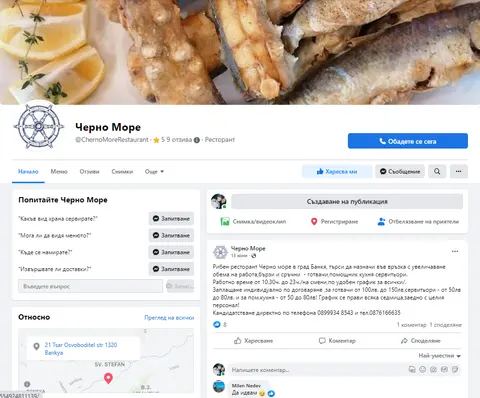Click Снимка/видеоклип option
Screen dimensions: 480x398
(253, 222)
